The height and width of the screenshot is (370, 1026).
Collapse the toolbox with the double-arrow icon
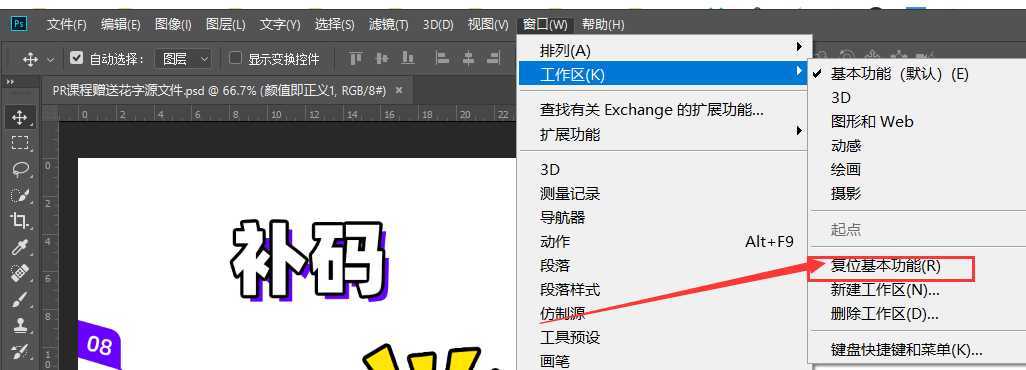click(10, 82)
